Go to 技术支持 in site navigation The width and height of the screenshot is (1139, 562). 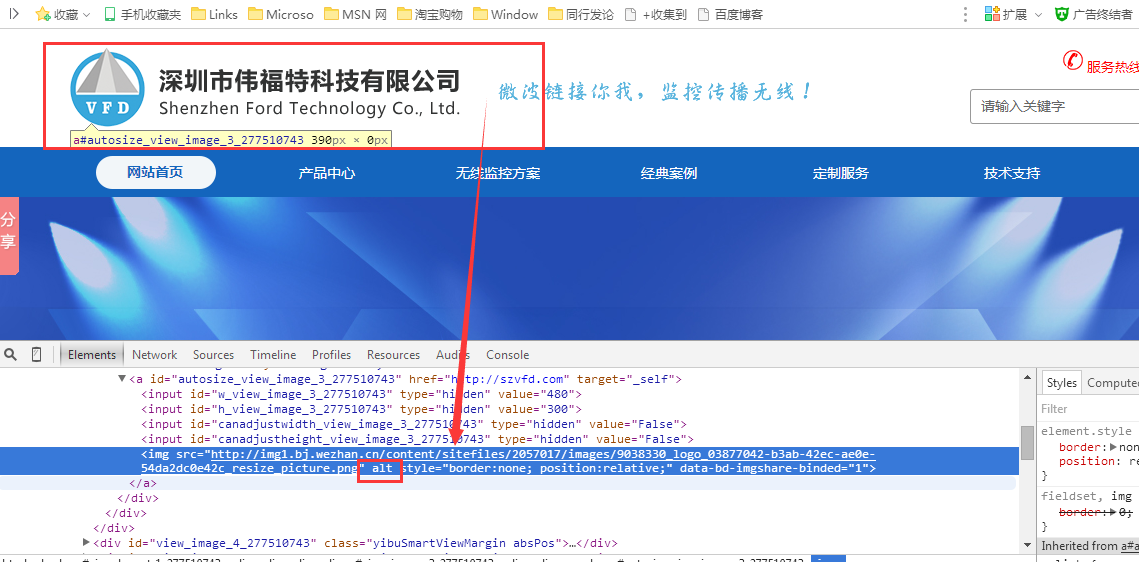click(1012, 173)
